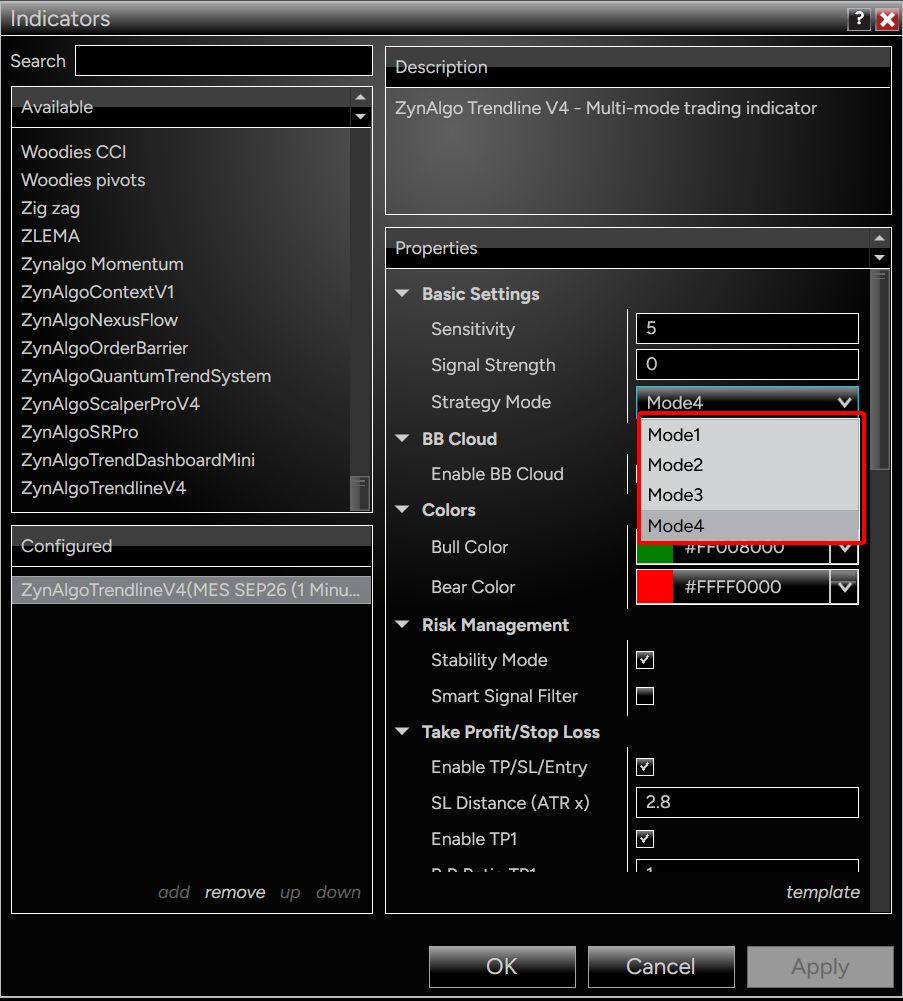Toggle Enable TP1 checkbox

[x=645, y=839]
